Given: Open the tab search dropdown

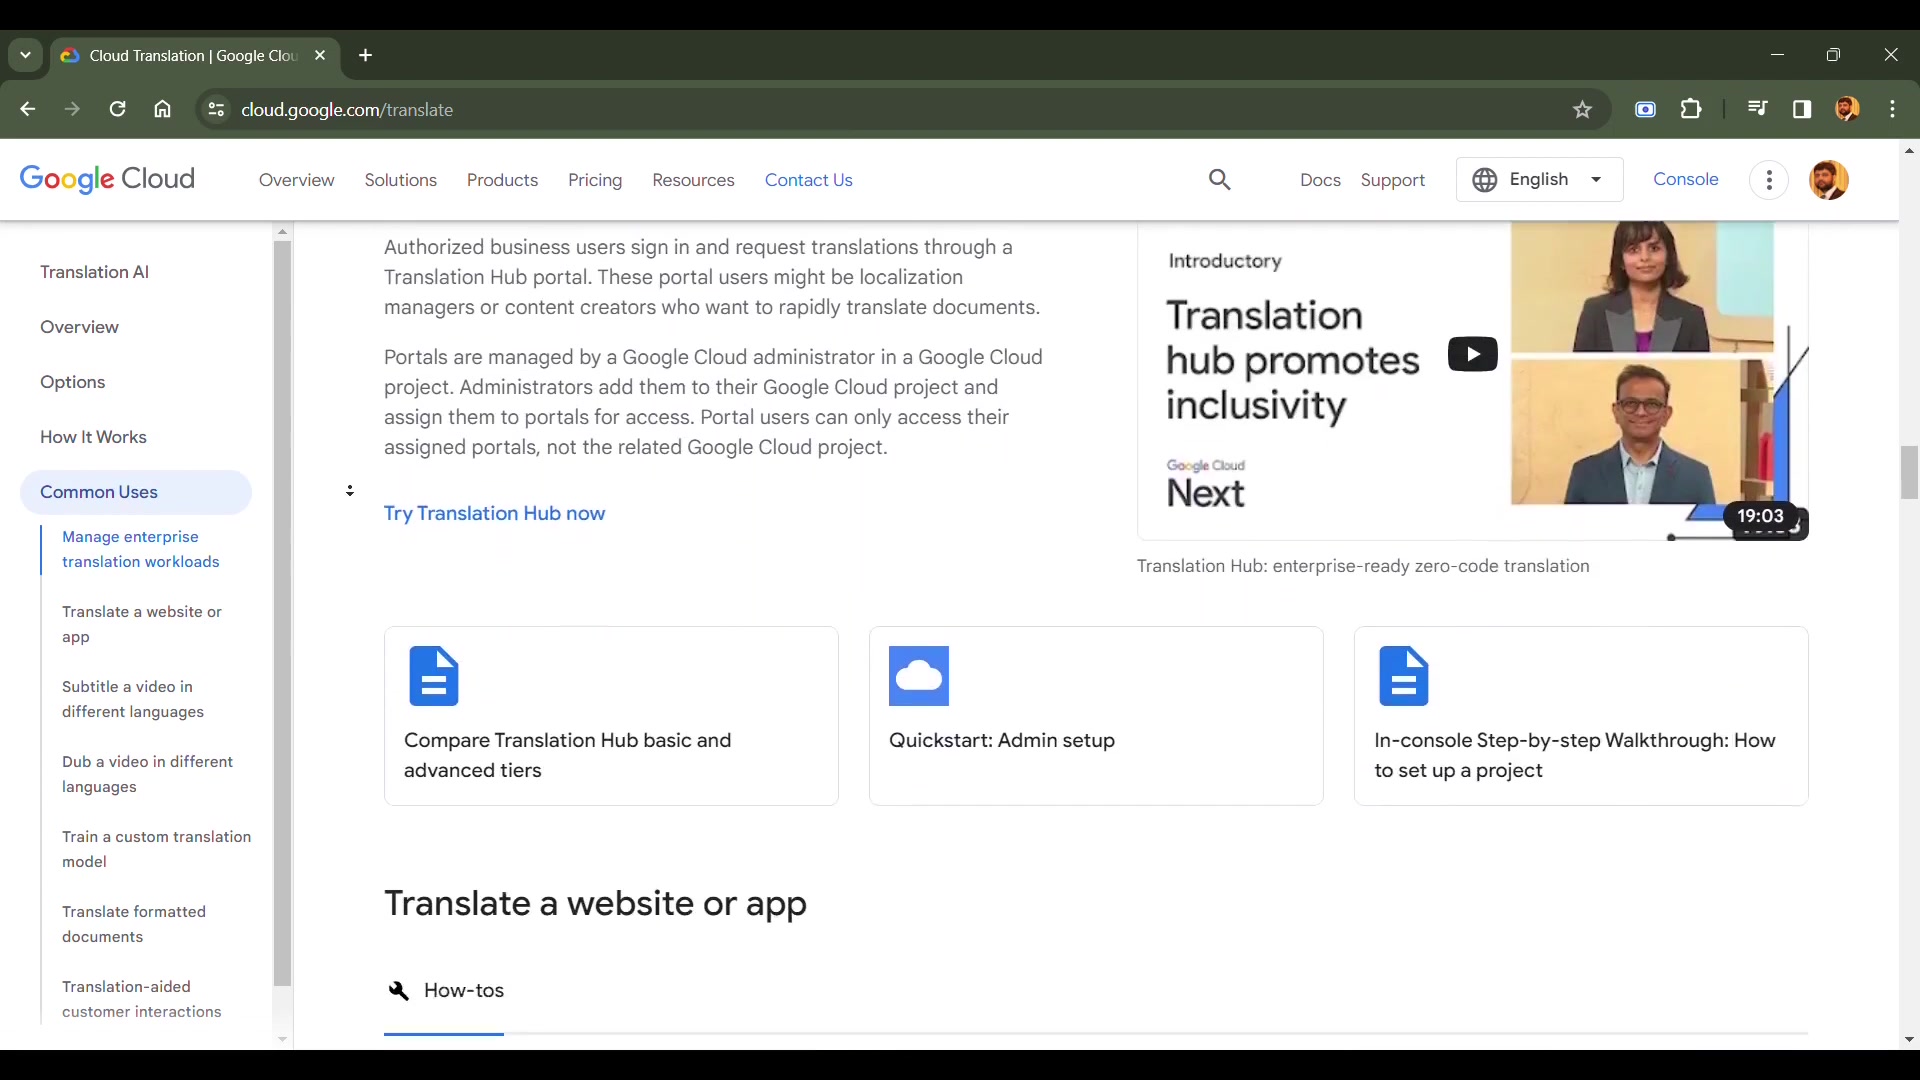Looking at the screenshot, I should (x=25, y=55).
